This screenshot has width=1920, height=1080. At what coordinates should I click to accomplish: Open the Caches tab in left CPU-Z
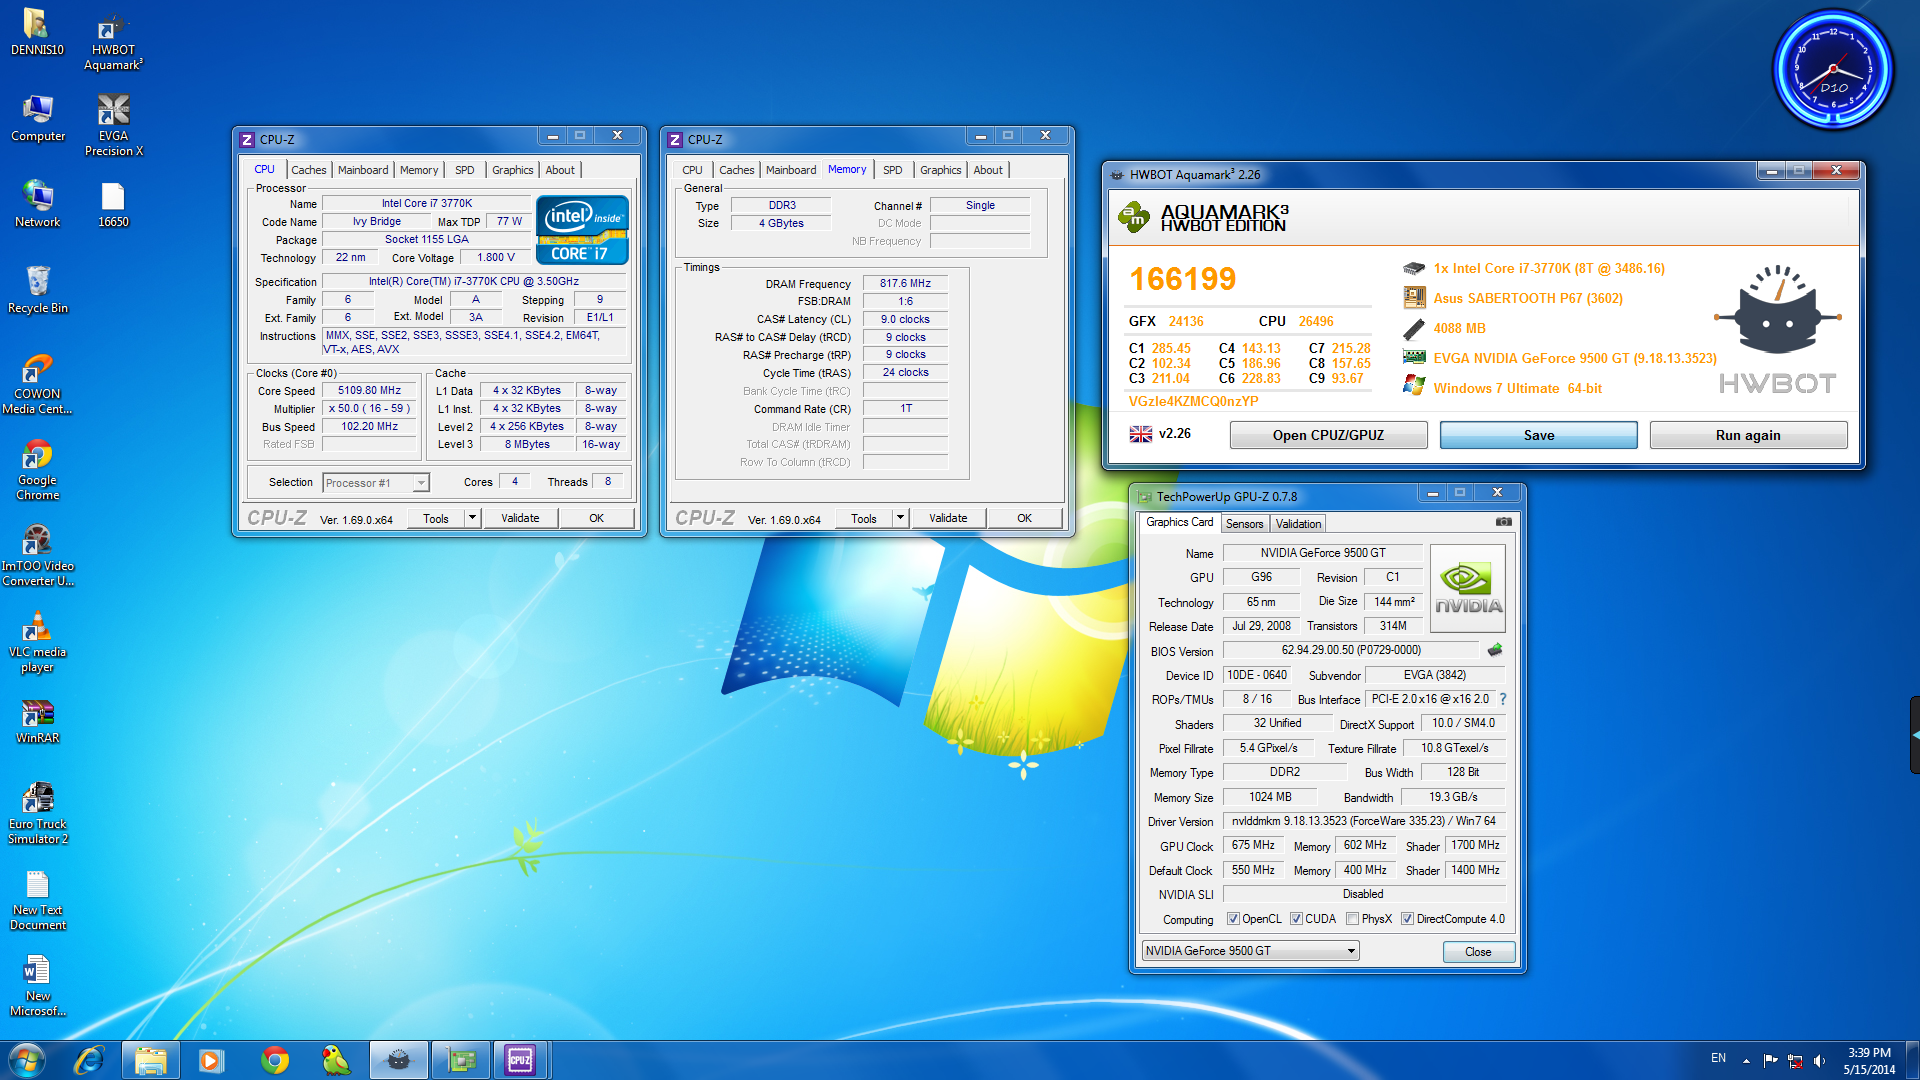coord(308,170)
